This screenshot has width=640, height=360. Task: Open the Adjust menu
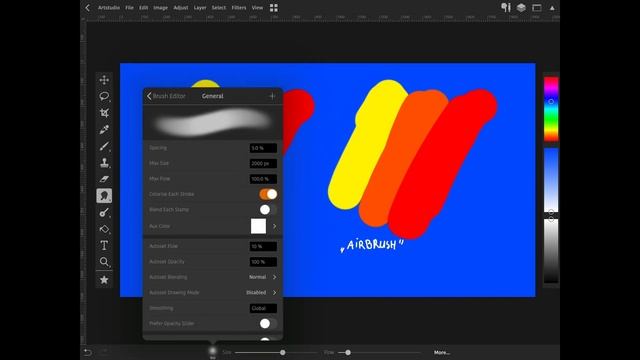180,8
